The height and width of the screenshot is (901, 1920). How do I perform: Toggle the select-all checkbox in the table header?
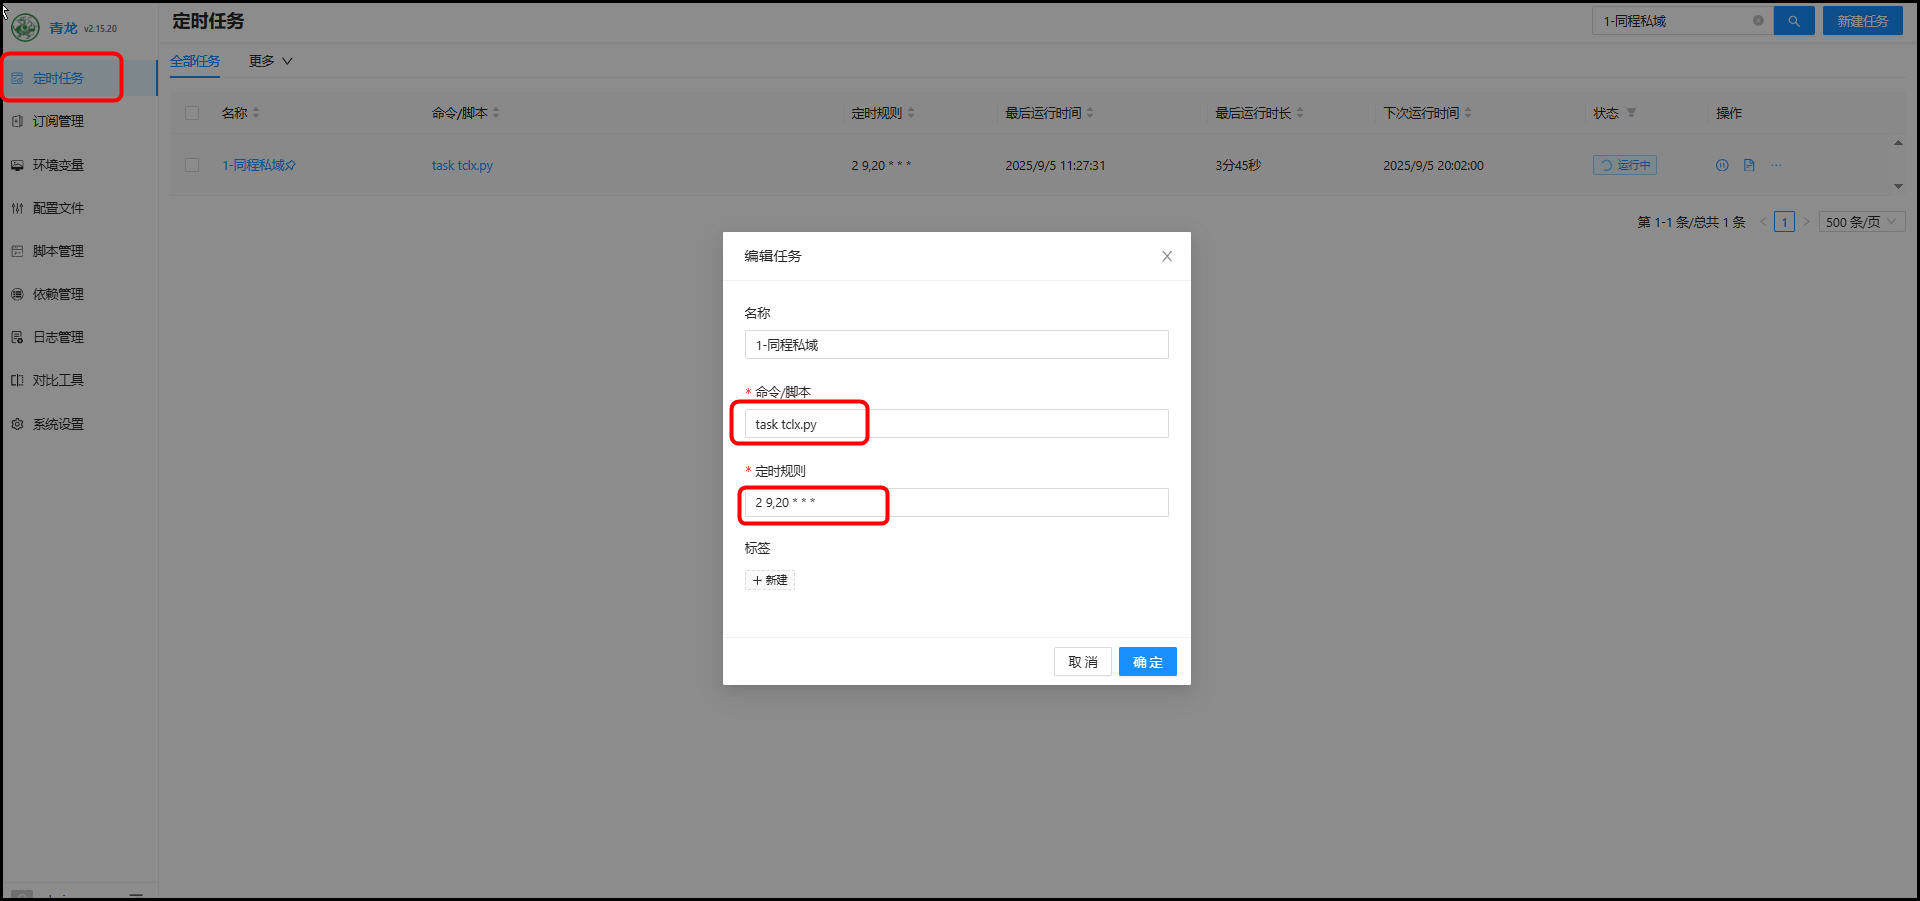tap(192, 113)
